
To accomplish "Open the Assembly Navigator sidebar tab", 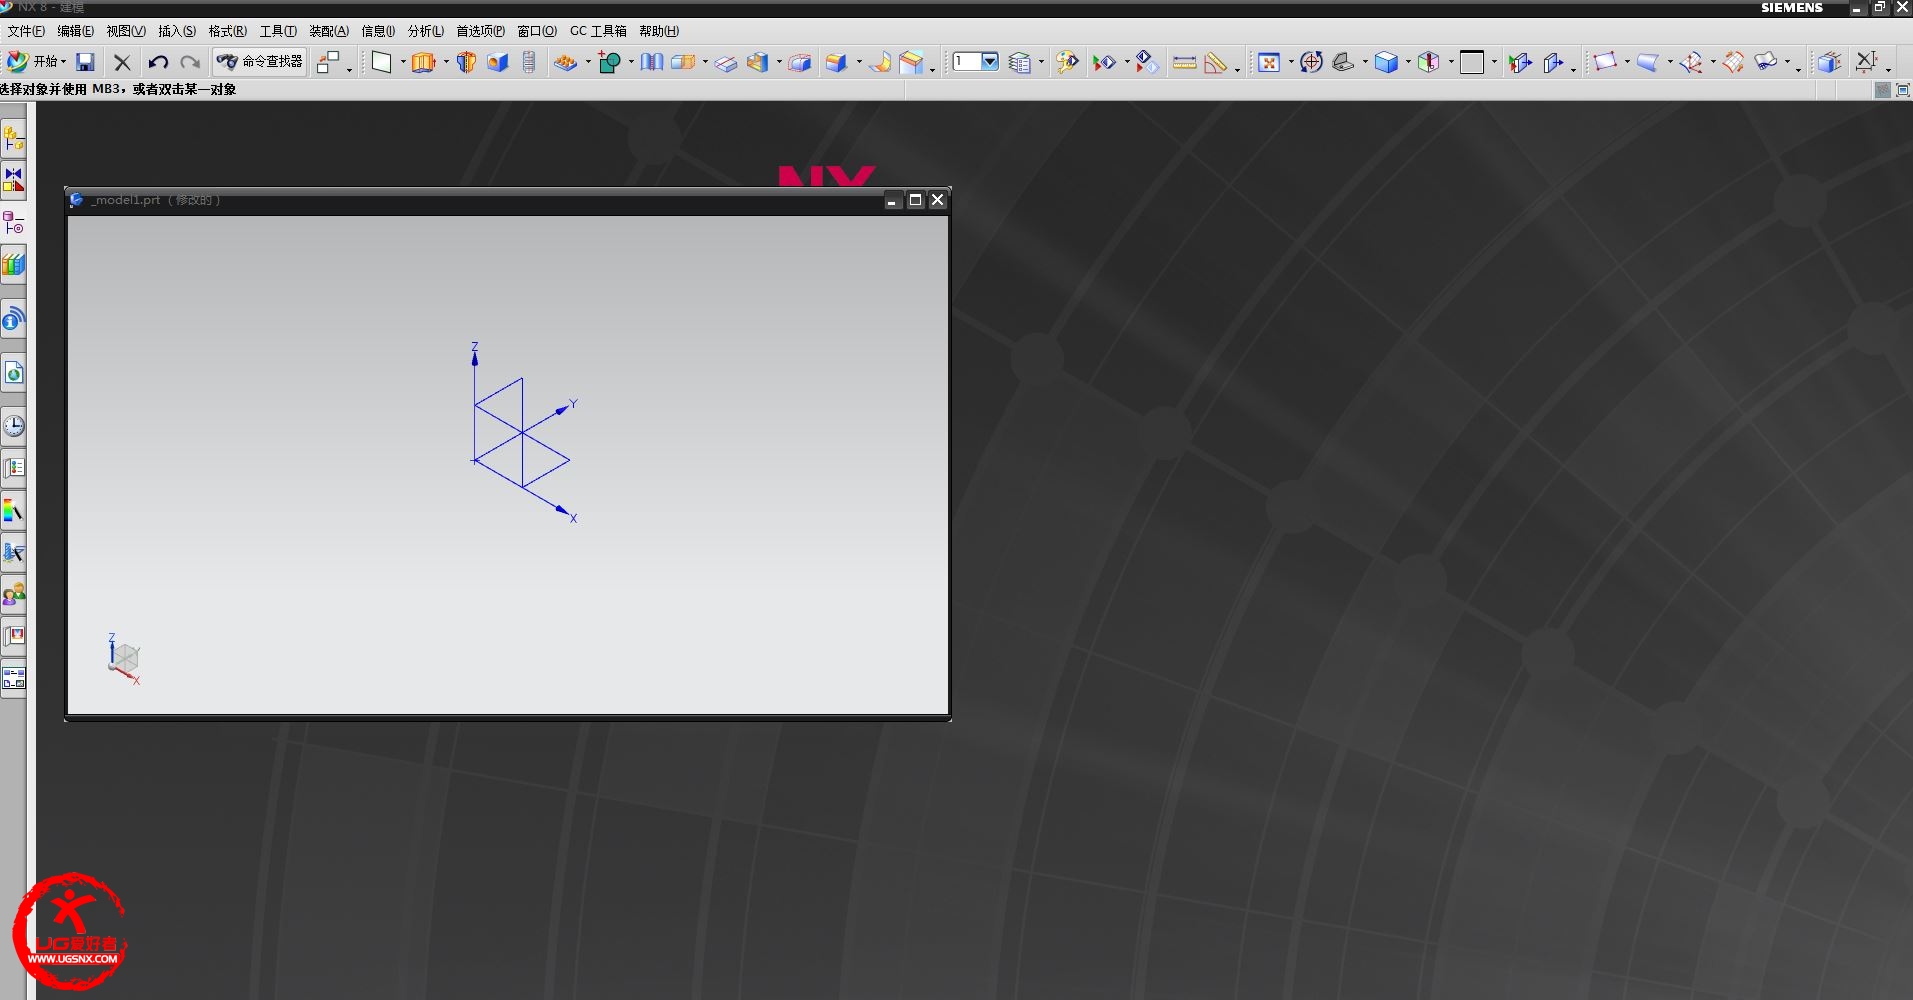I will click(14, 139).
